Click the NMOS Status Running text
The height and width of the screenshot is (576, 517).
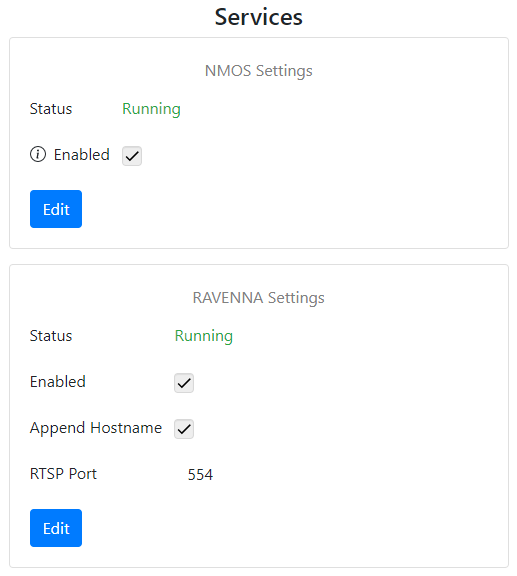coord(151,109)
